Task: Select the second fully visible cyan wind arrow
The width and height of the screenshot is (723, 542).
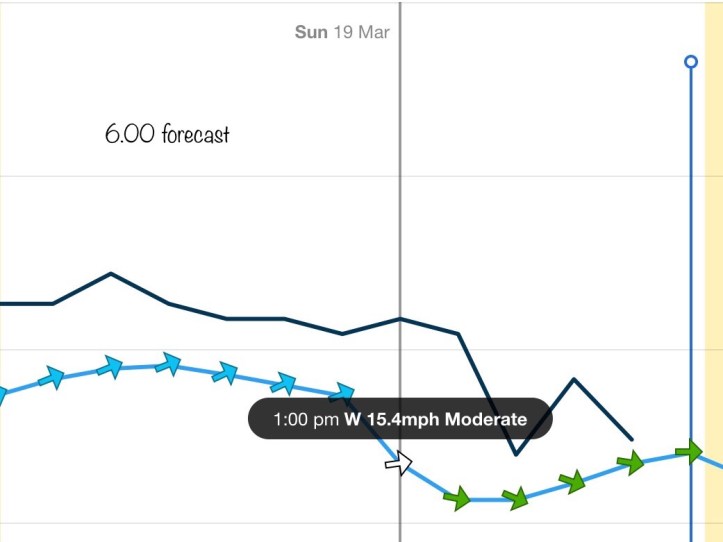Action: point(111,367)
